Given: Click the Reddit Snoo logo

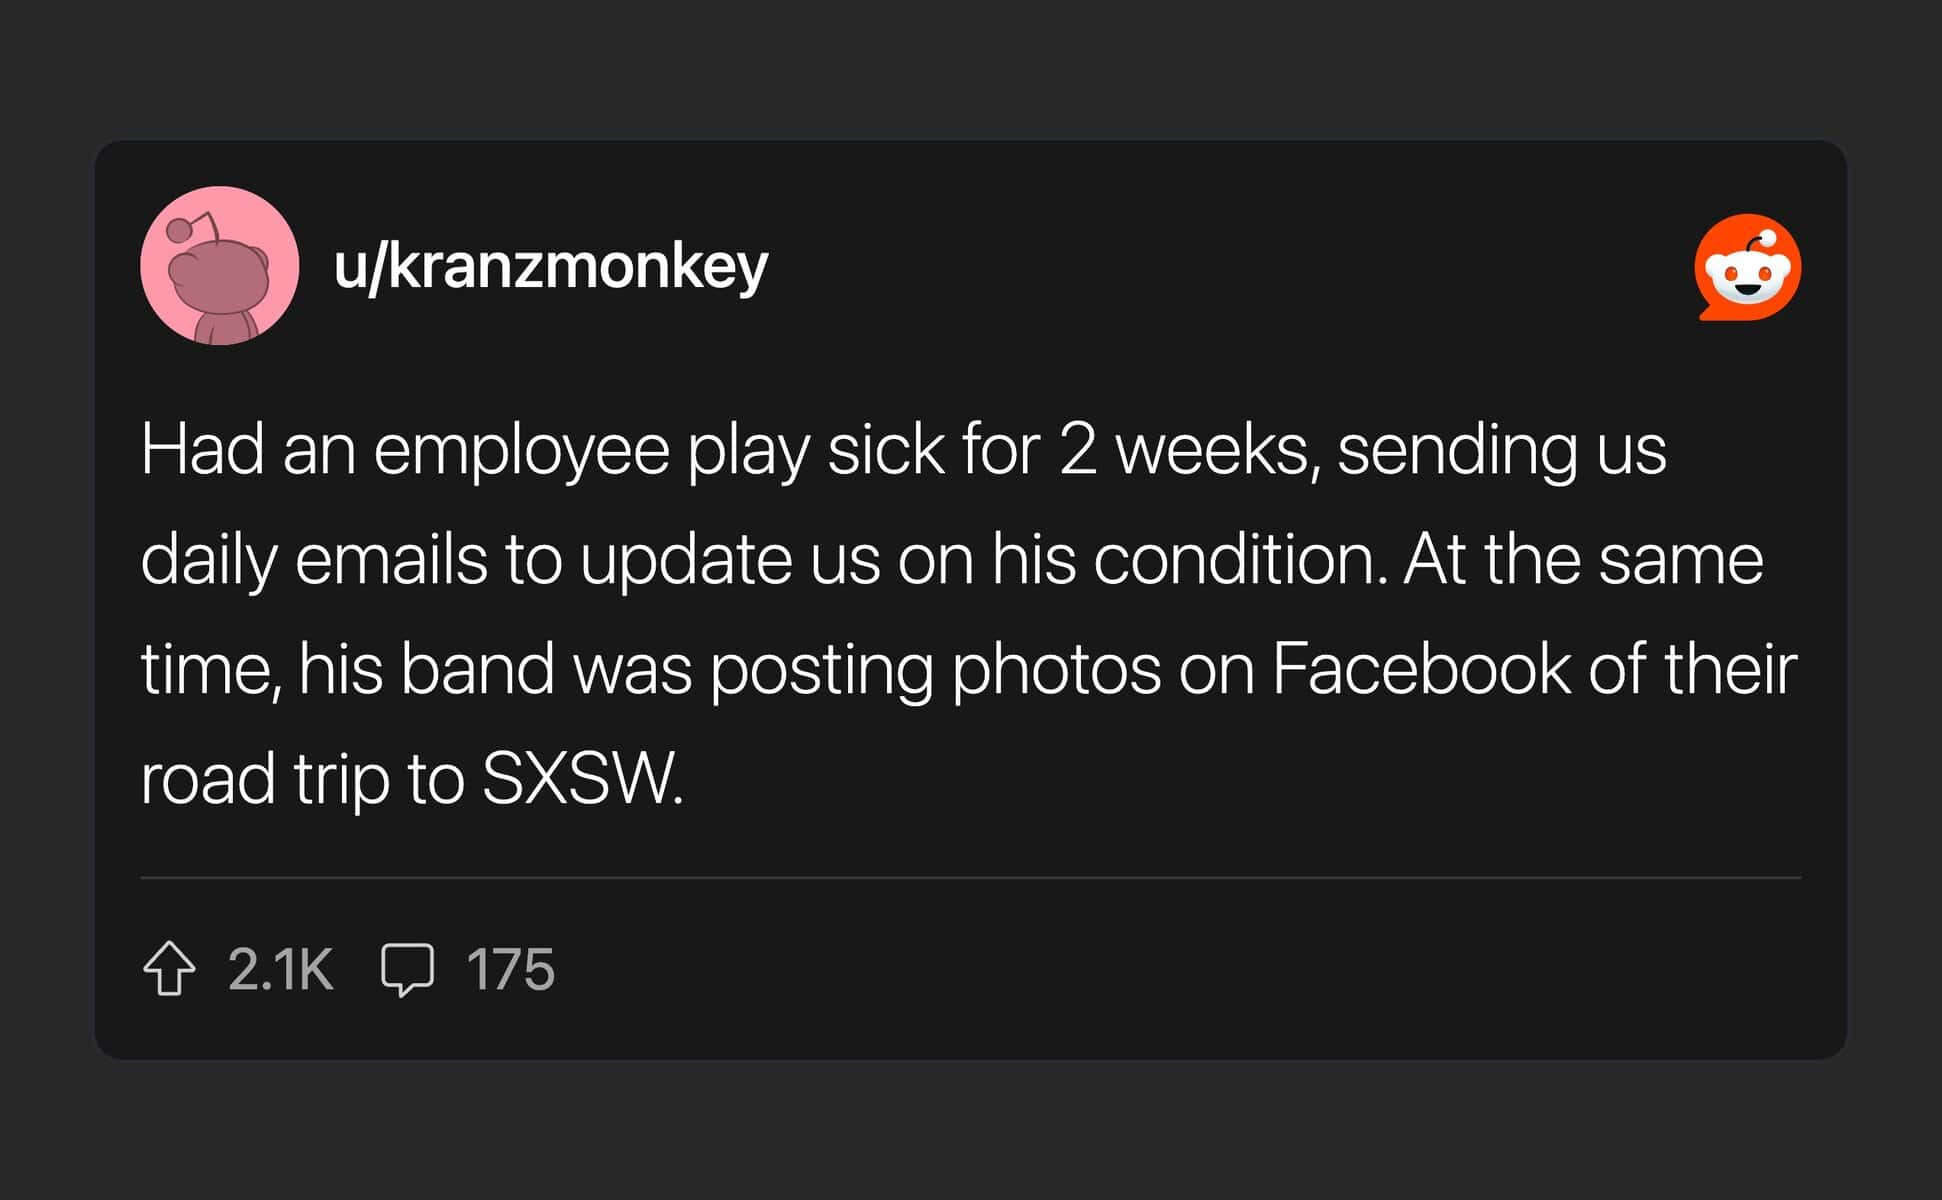Looking at the screenshot, I should click(1747, 267).
